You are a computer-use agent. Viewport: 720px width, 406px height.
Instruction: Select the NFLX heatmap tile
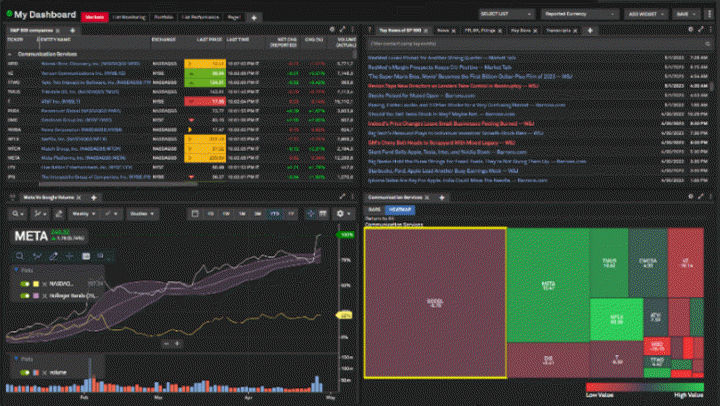coord(616,319)
